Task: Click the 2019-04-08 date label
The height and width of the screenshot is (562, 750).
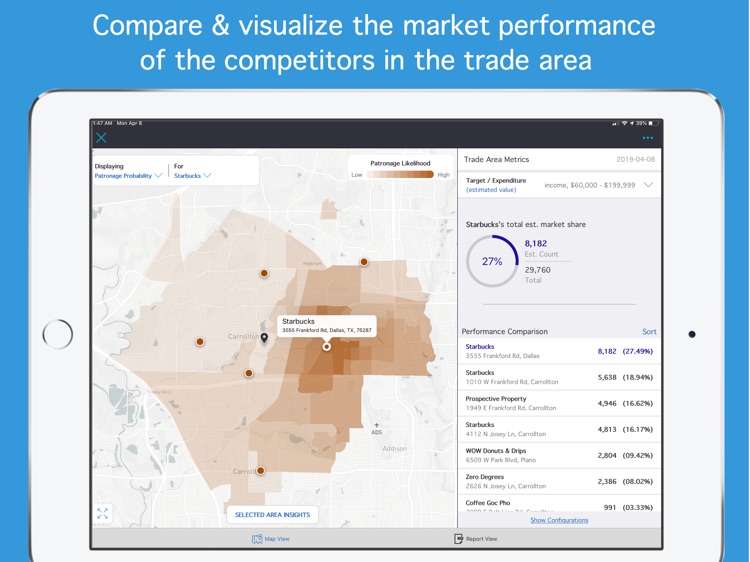Action: pyautogui.click(x=635, y=159)
